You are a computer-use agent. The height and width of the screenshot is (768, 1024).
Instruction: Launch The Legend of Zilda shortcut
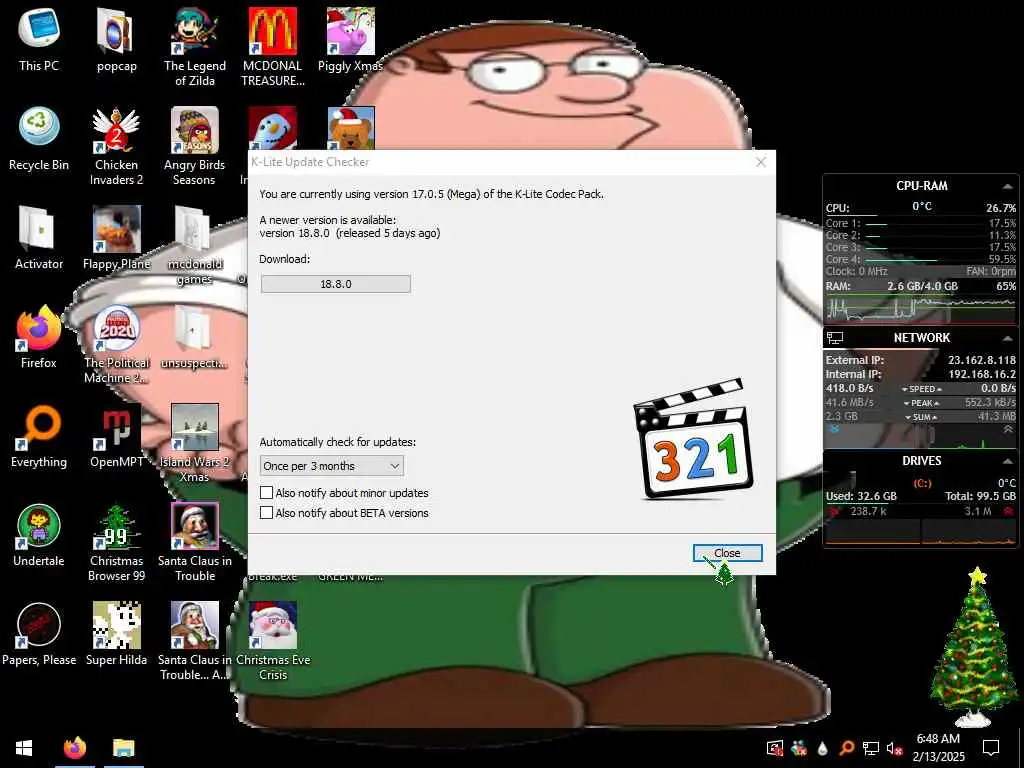click(x=195, y=47)
